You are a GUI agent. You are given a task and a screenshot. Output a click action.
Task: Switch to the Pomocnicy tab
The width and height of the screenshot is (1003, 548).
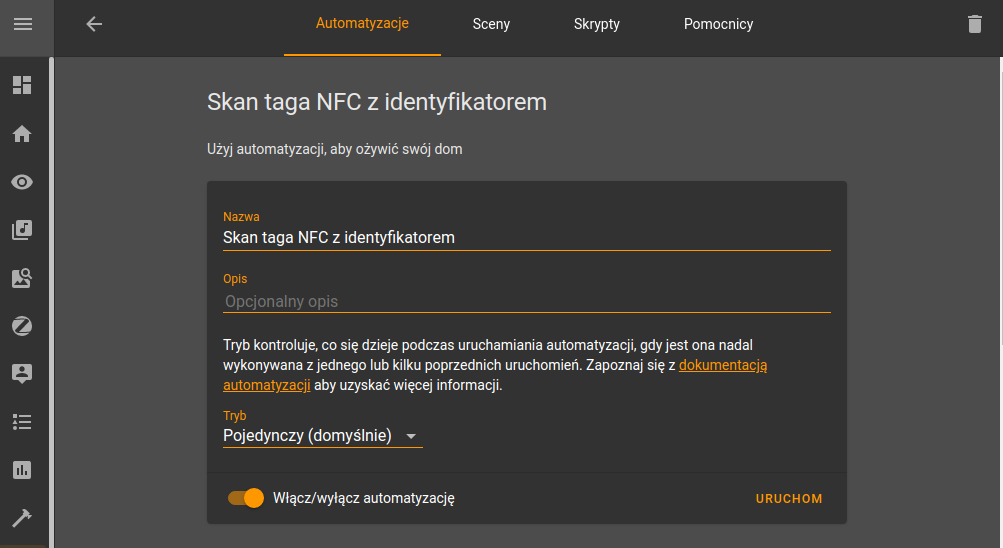(x=718, y=24)
